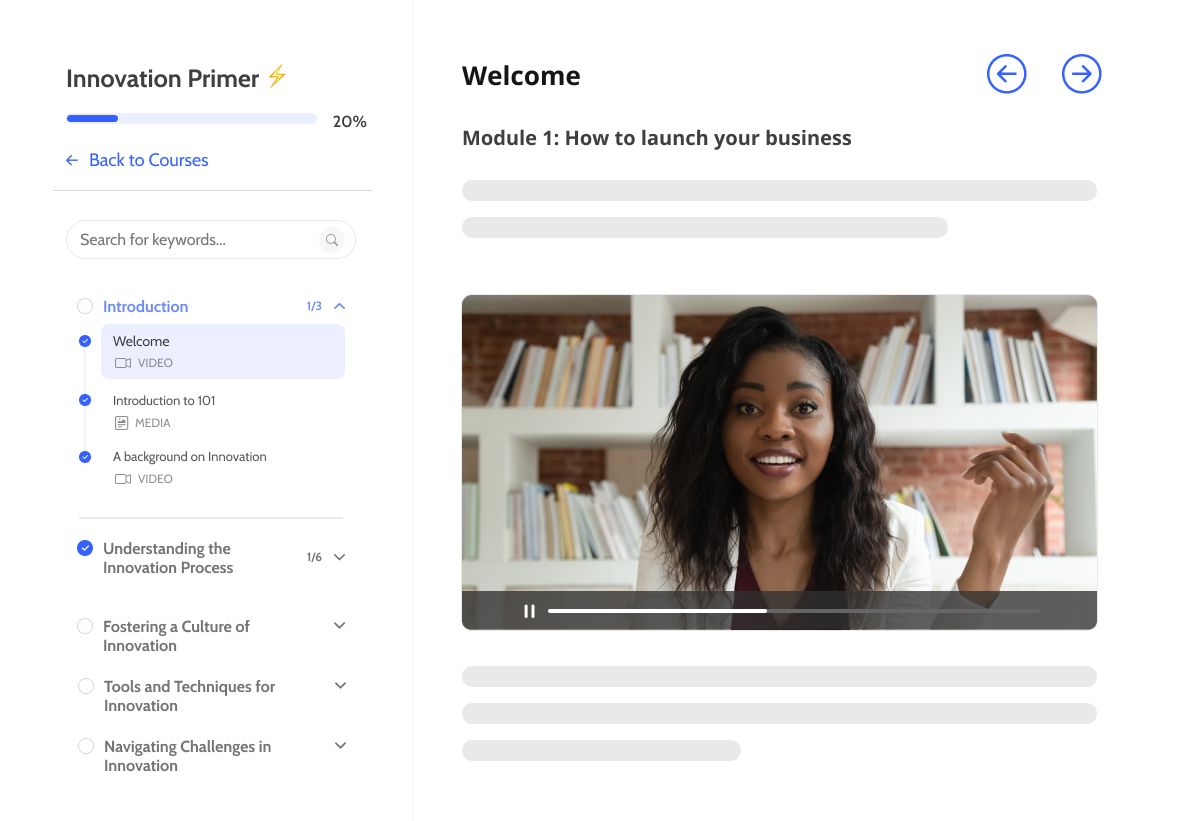Select Tools and Techniques for Innovation title
This screenshot has width=1183, height=821.
[189, 696]
